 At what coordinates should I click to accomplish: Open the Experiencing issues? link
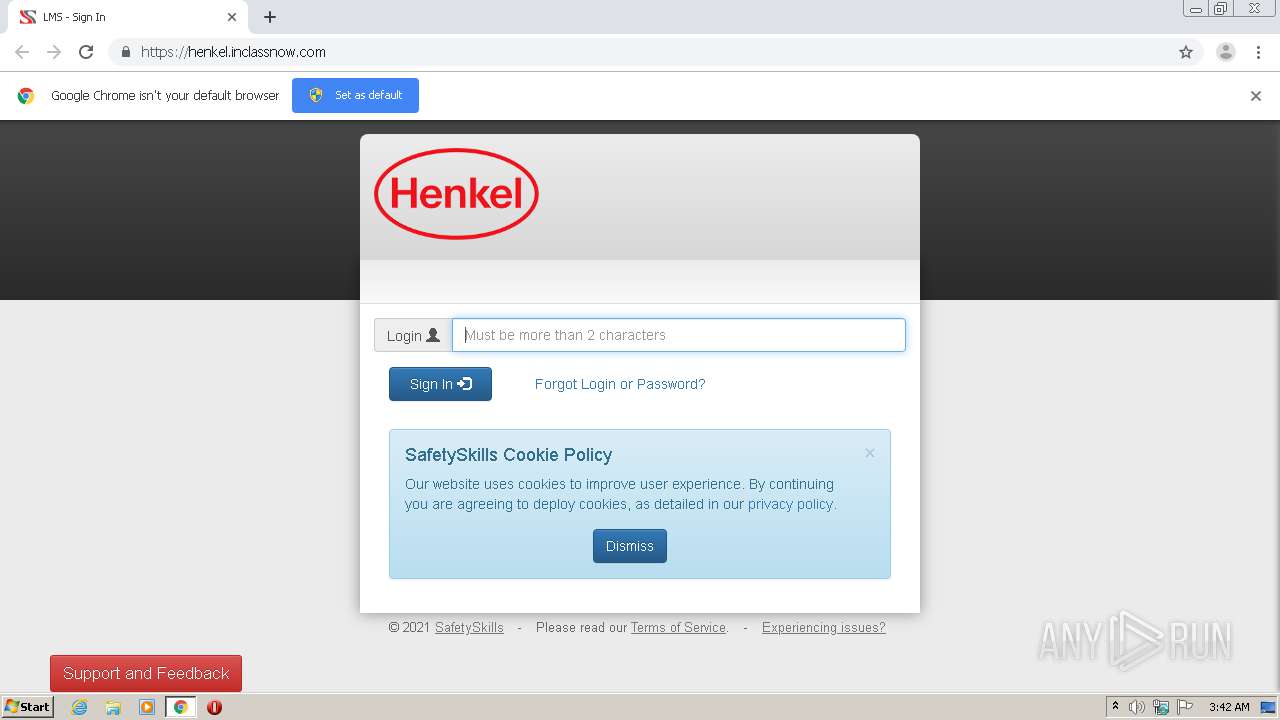[x=824, y=628]
